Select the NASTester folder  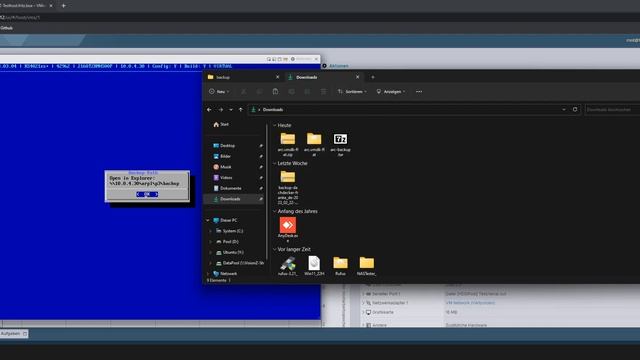[x=367, y=266]
